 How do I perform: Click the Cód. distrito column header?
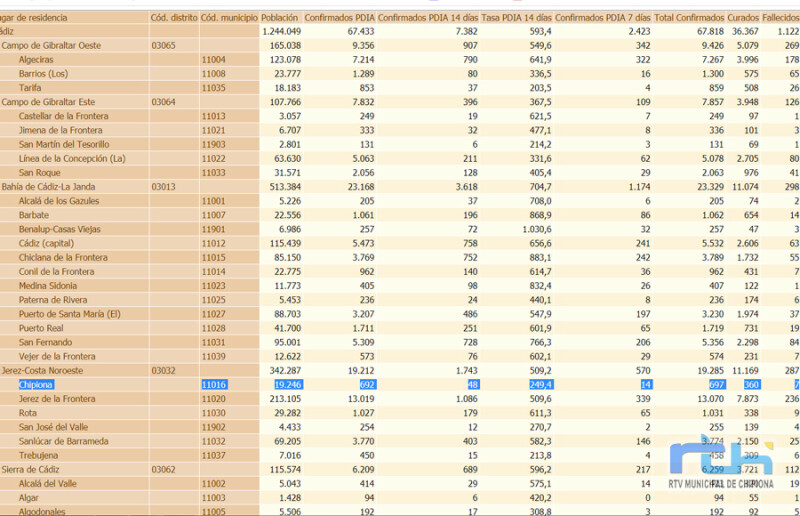pos(174,18)
